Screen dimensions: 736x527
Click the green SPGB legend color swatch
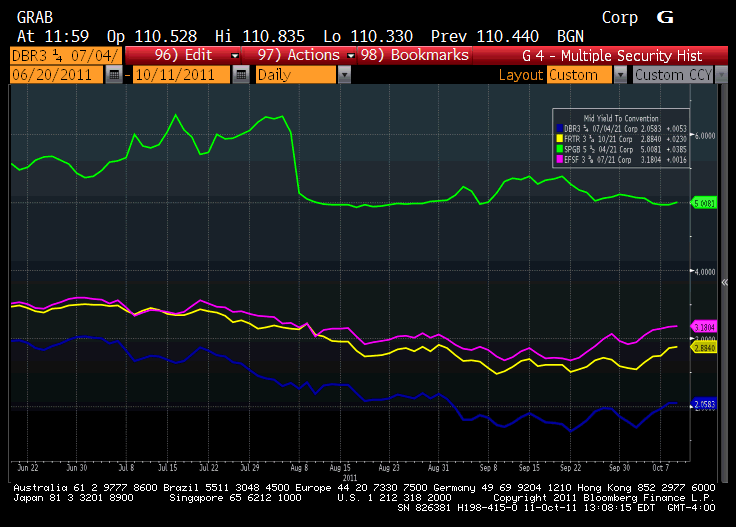click(560, 149)
